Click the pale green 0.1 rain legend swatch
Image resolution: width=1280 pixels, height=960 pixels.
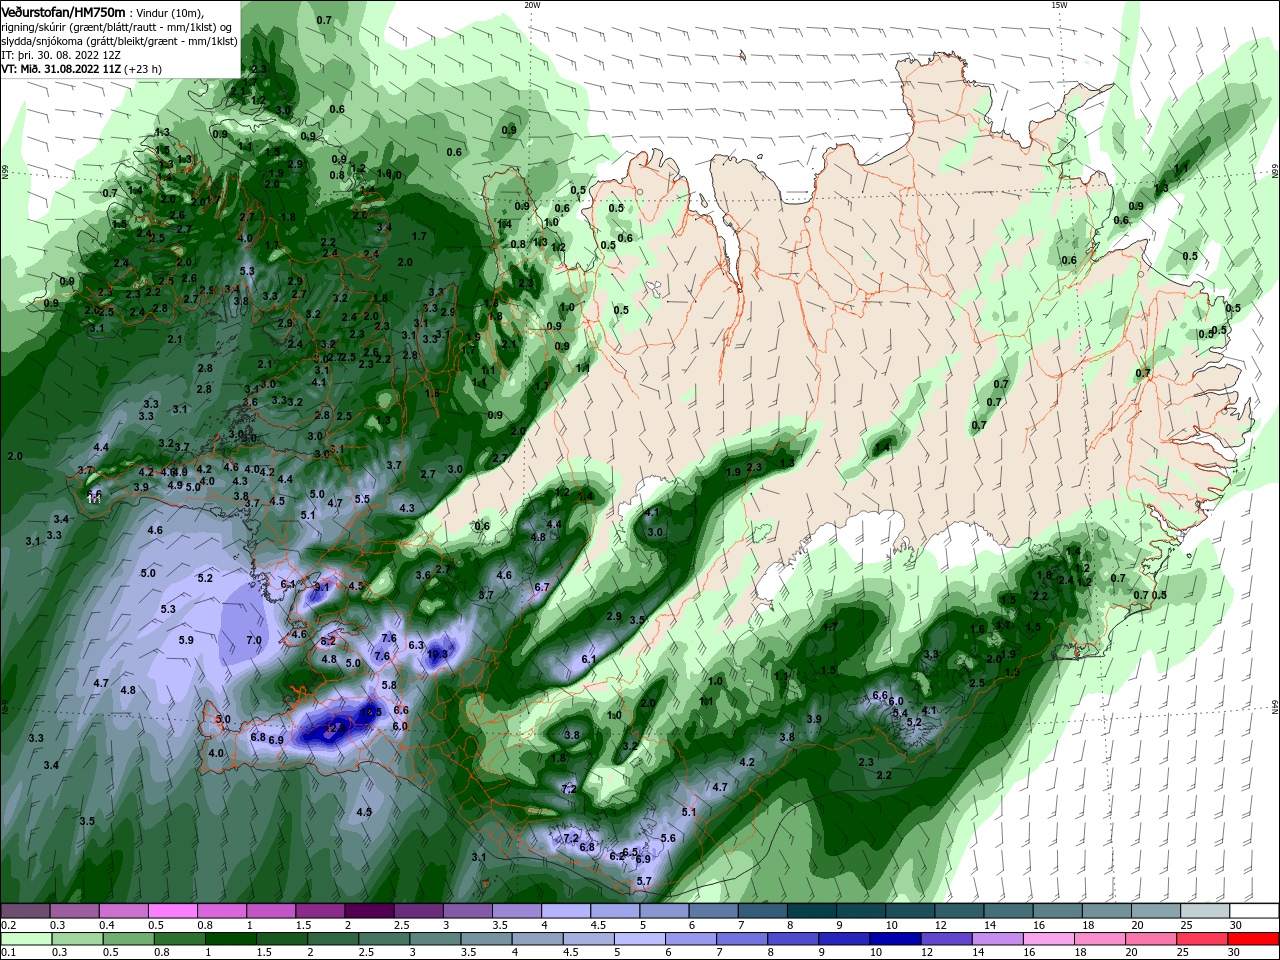[26, 939]
